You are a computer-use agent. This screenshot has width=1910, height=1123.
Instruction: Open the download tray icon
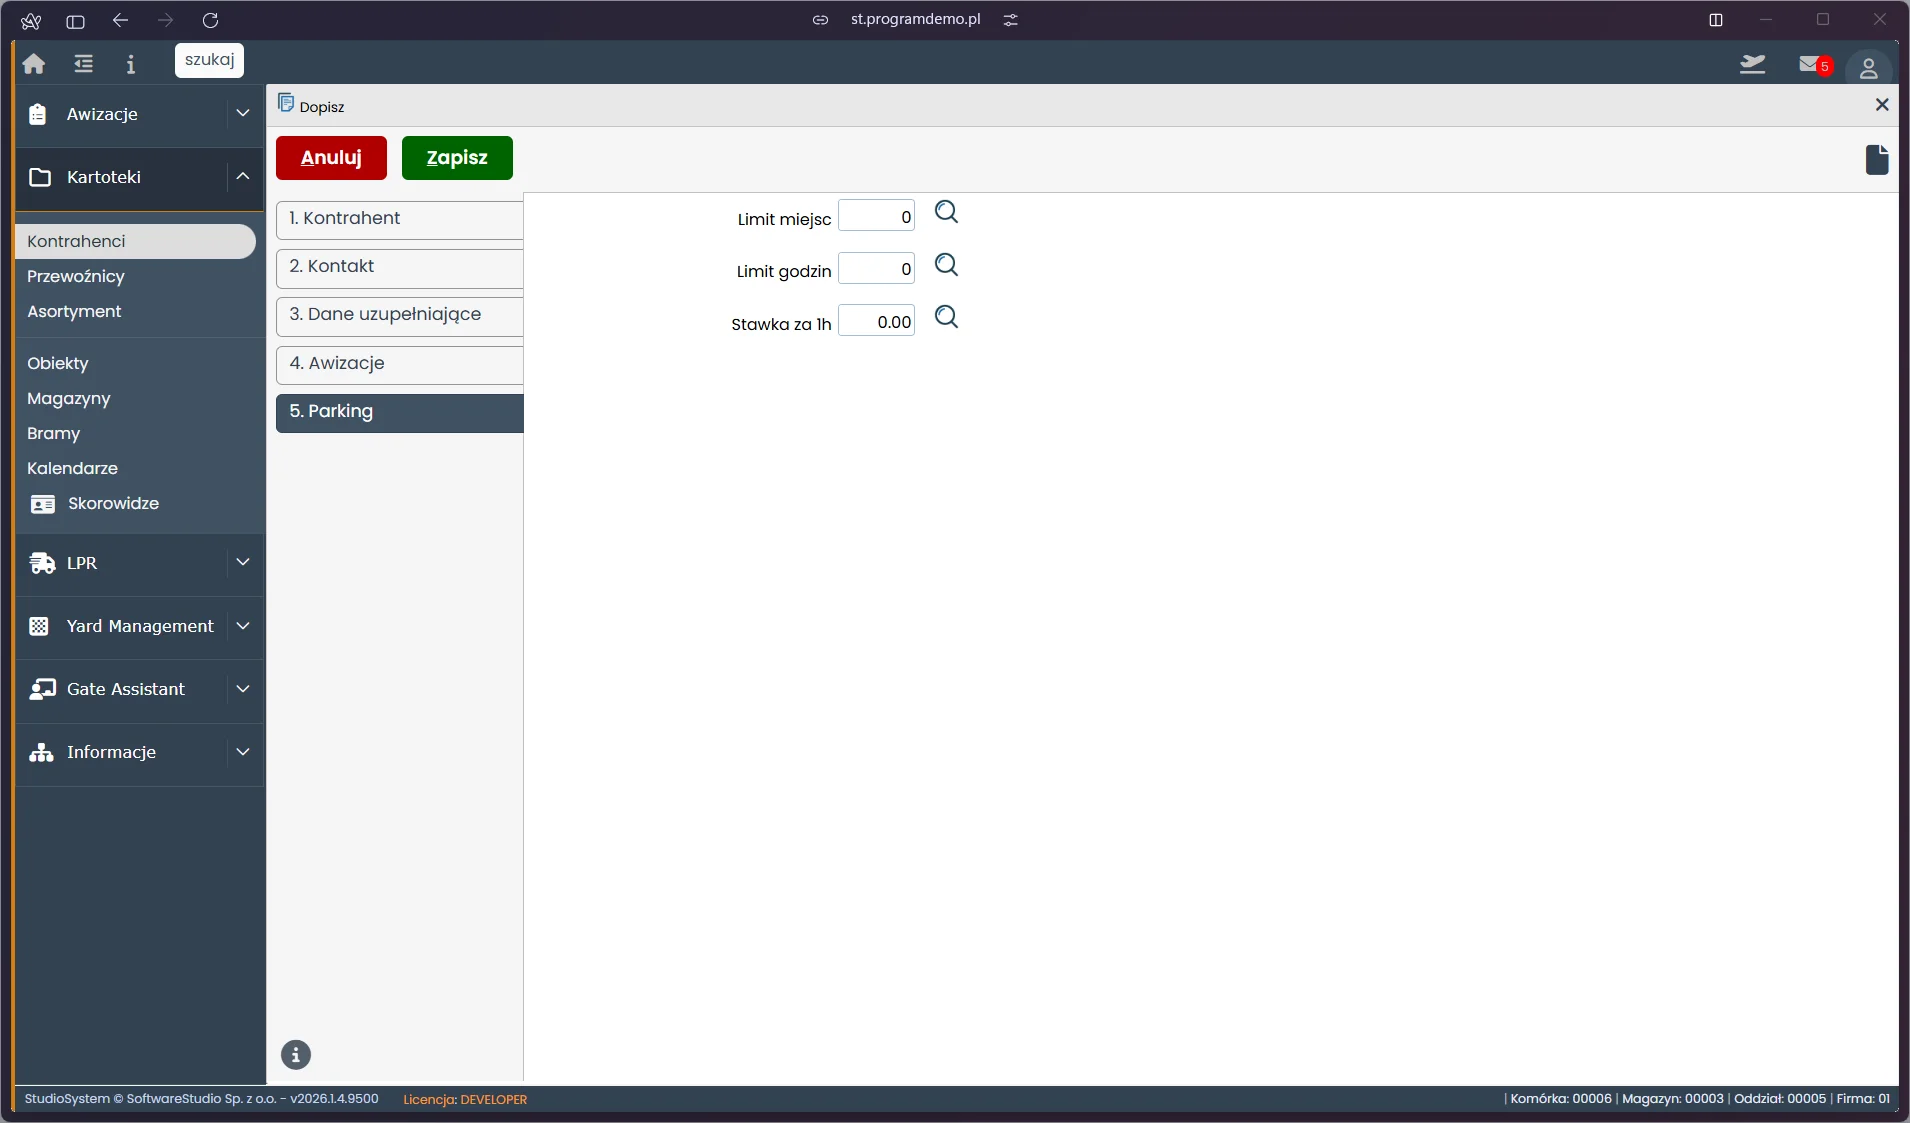coord(1752,65)
